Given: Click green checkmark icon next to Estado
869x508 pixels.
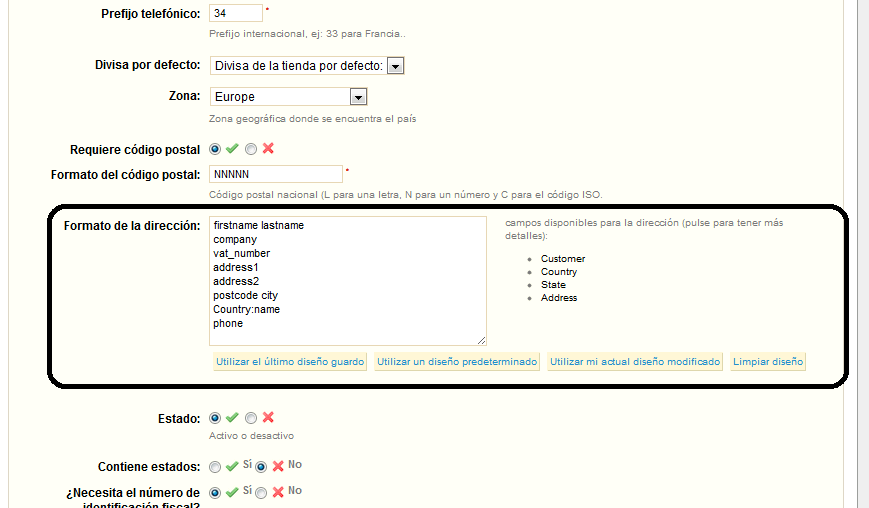Looking at the screenshot, I should coord(232,418).
